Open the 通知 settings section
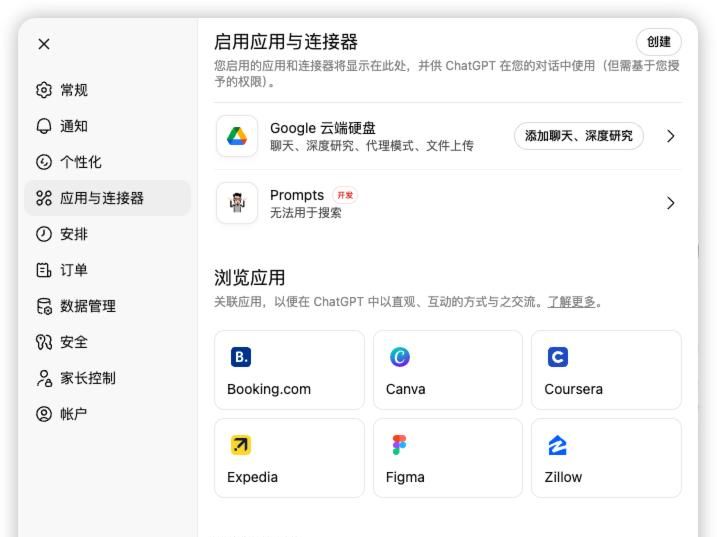 point(107,126)
